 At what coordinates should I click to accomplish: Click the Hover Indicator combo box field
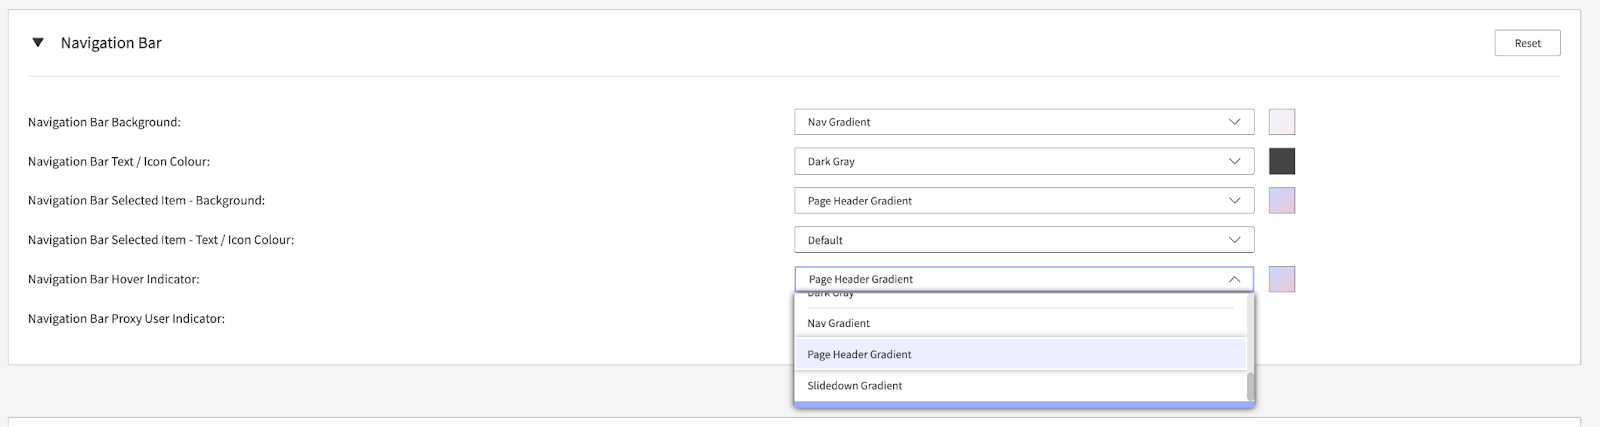(x=1010, y=279)
